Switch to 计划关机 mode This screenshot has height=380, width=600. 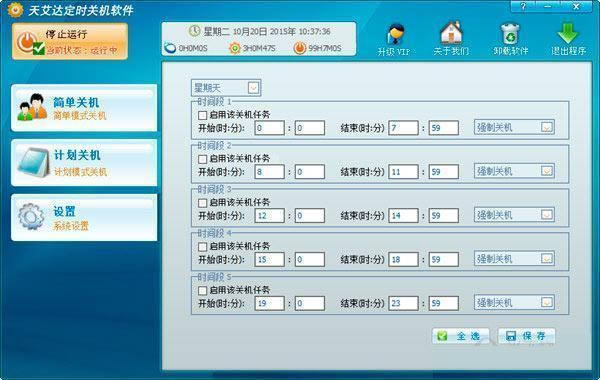[84, 163]
